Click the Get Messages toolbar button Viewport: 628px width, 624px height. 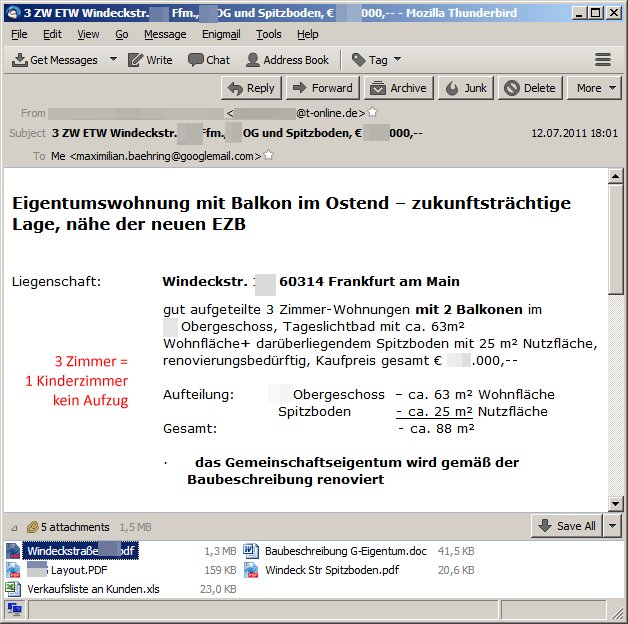pyautogui.click(x=56, y=60)
